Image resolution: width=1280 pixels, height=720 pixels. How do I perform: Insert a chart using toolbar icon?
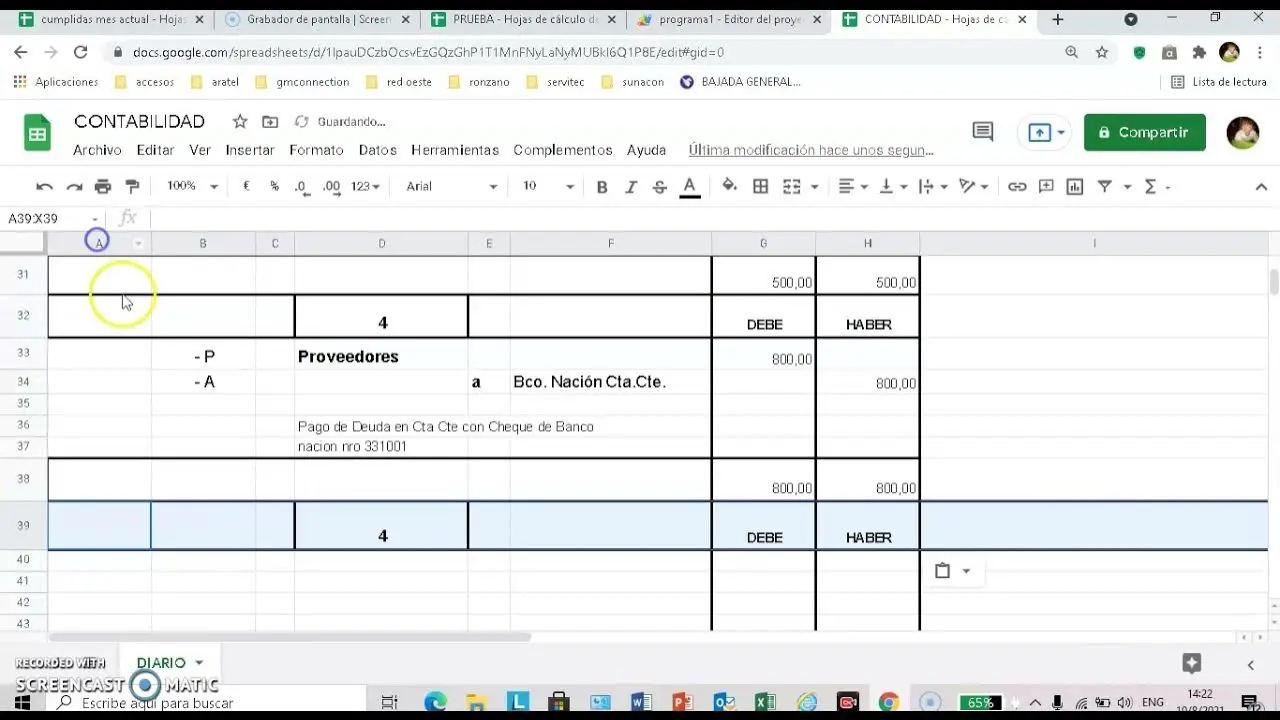pyautogui.click(x=1075, y=187)
